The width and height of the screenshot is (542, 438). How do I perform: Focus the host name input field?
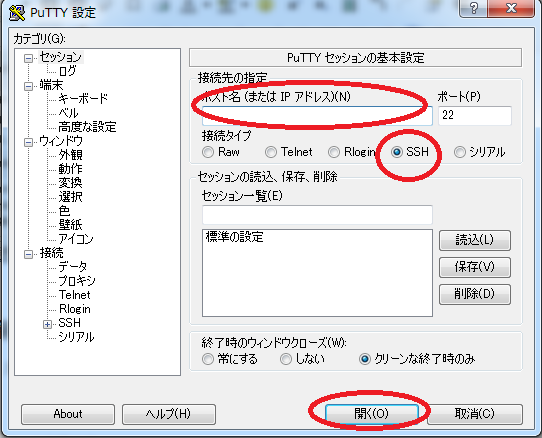[317, 115]
